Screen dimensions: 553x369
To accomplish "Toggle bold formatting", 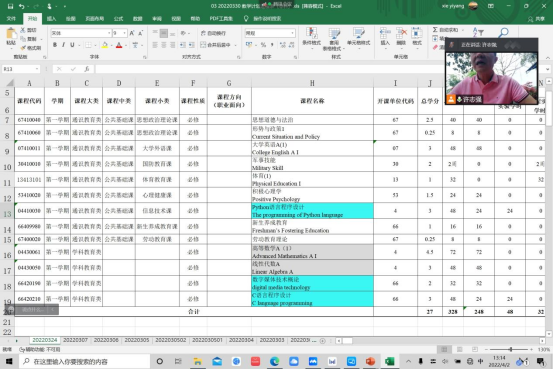I will tap(55, 45).
